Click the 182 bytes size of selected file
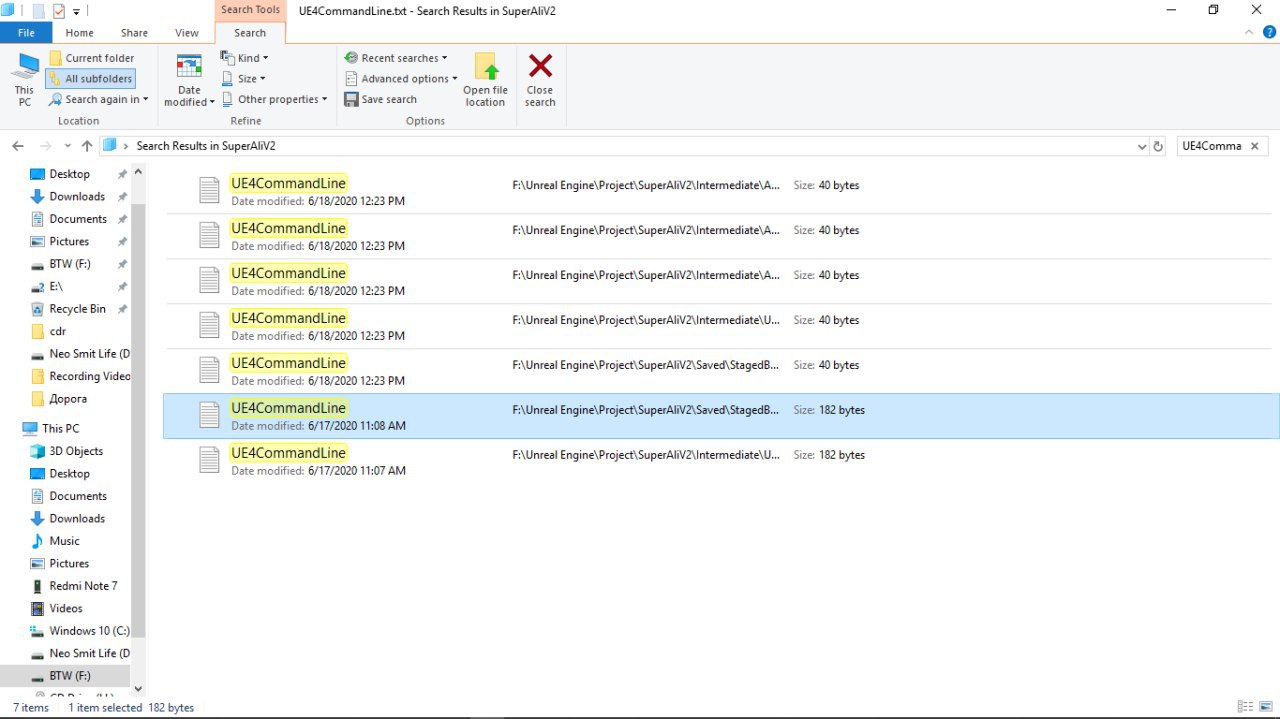1280x719 pixels. pyautogui.click(x=842, y=410)
